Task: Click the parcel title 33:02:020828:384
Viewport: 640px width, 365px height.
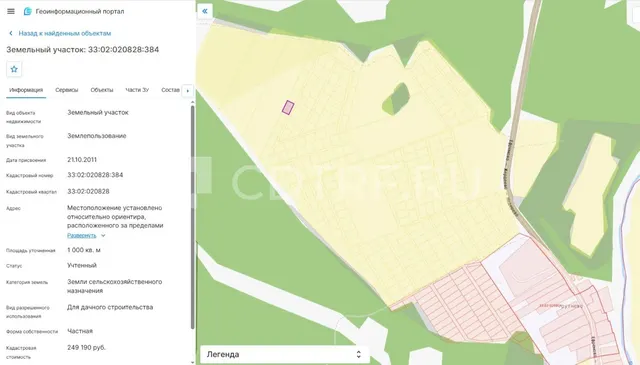Action: (82, 50)
